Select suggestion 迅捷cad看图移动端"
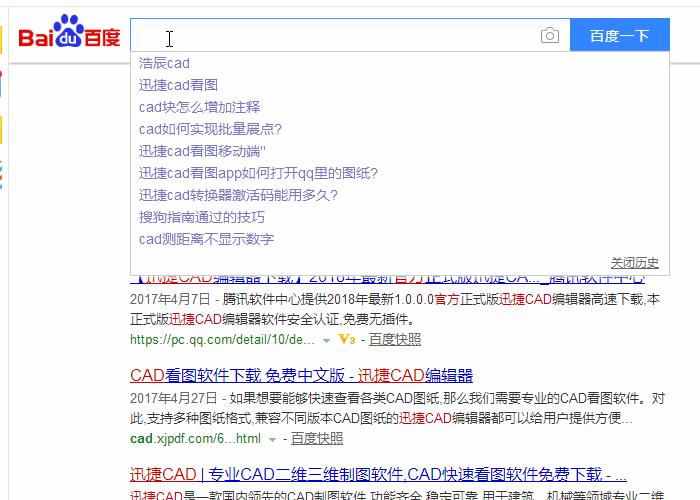The width and height of the screenshot is (700, 500). click(x=202, y=151)
